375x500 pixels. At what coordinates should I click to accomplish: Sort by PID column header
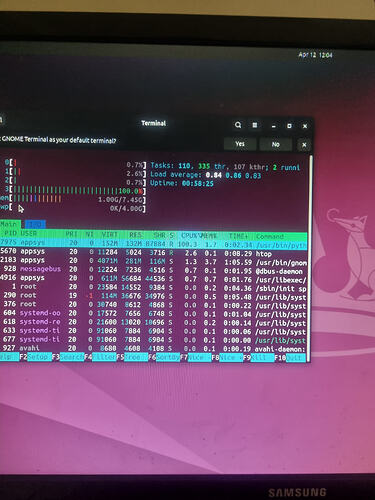pyautogui.click(x=11, y=233)
